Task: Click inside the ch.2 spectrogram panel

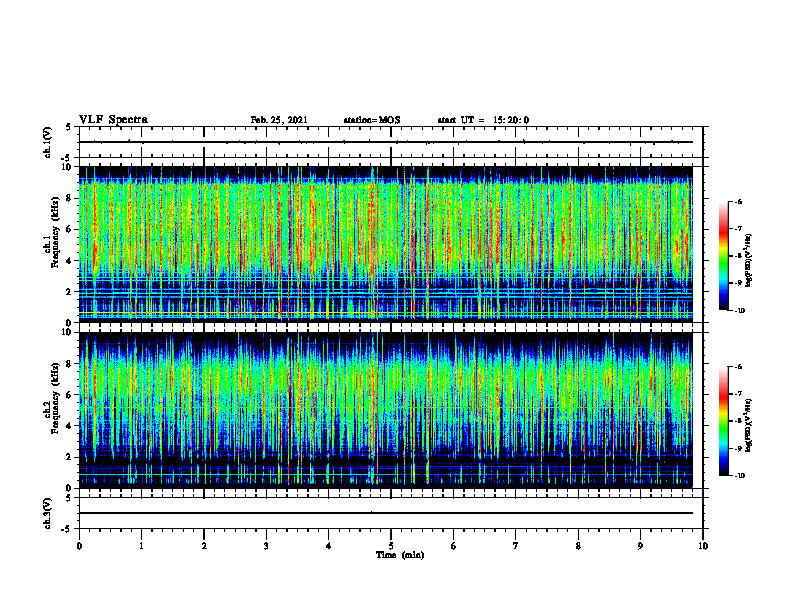Action: point(386,410)
